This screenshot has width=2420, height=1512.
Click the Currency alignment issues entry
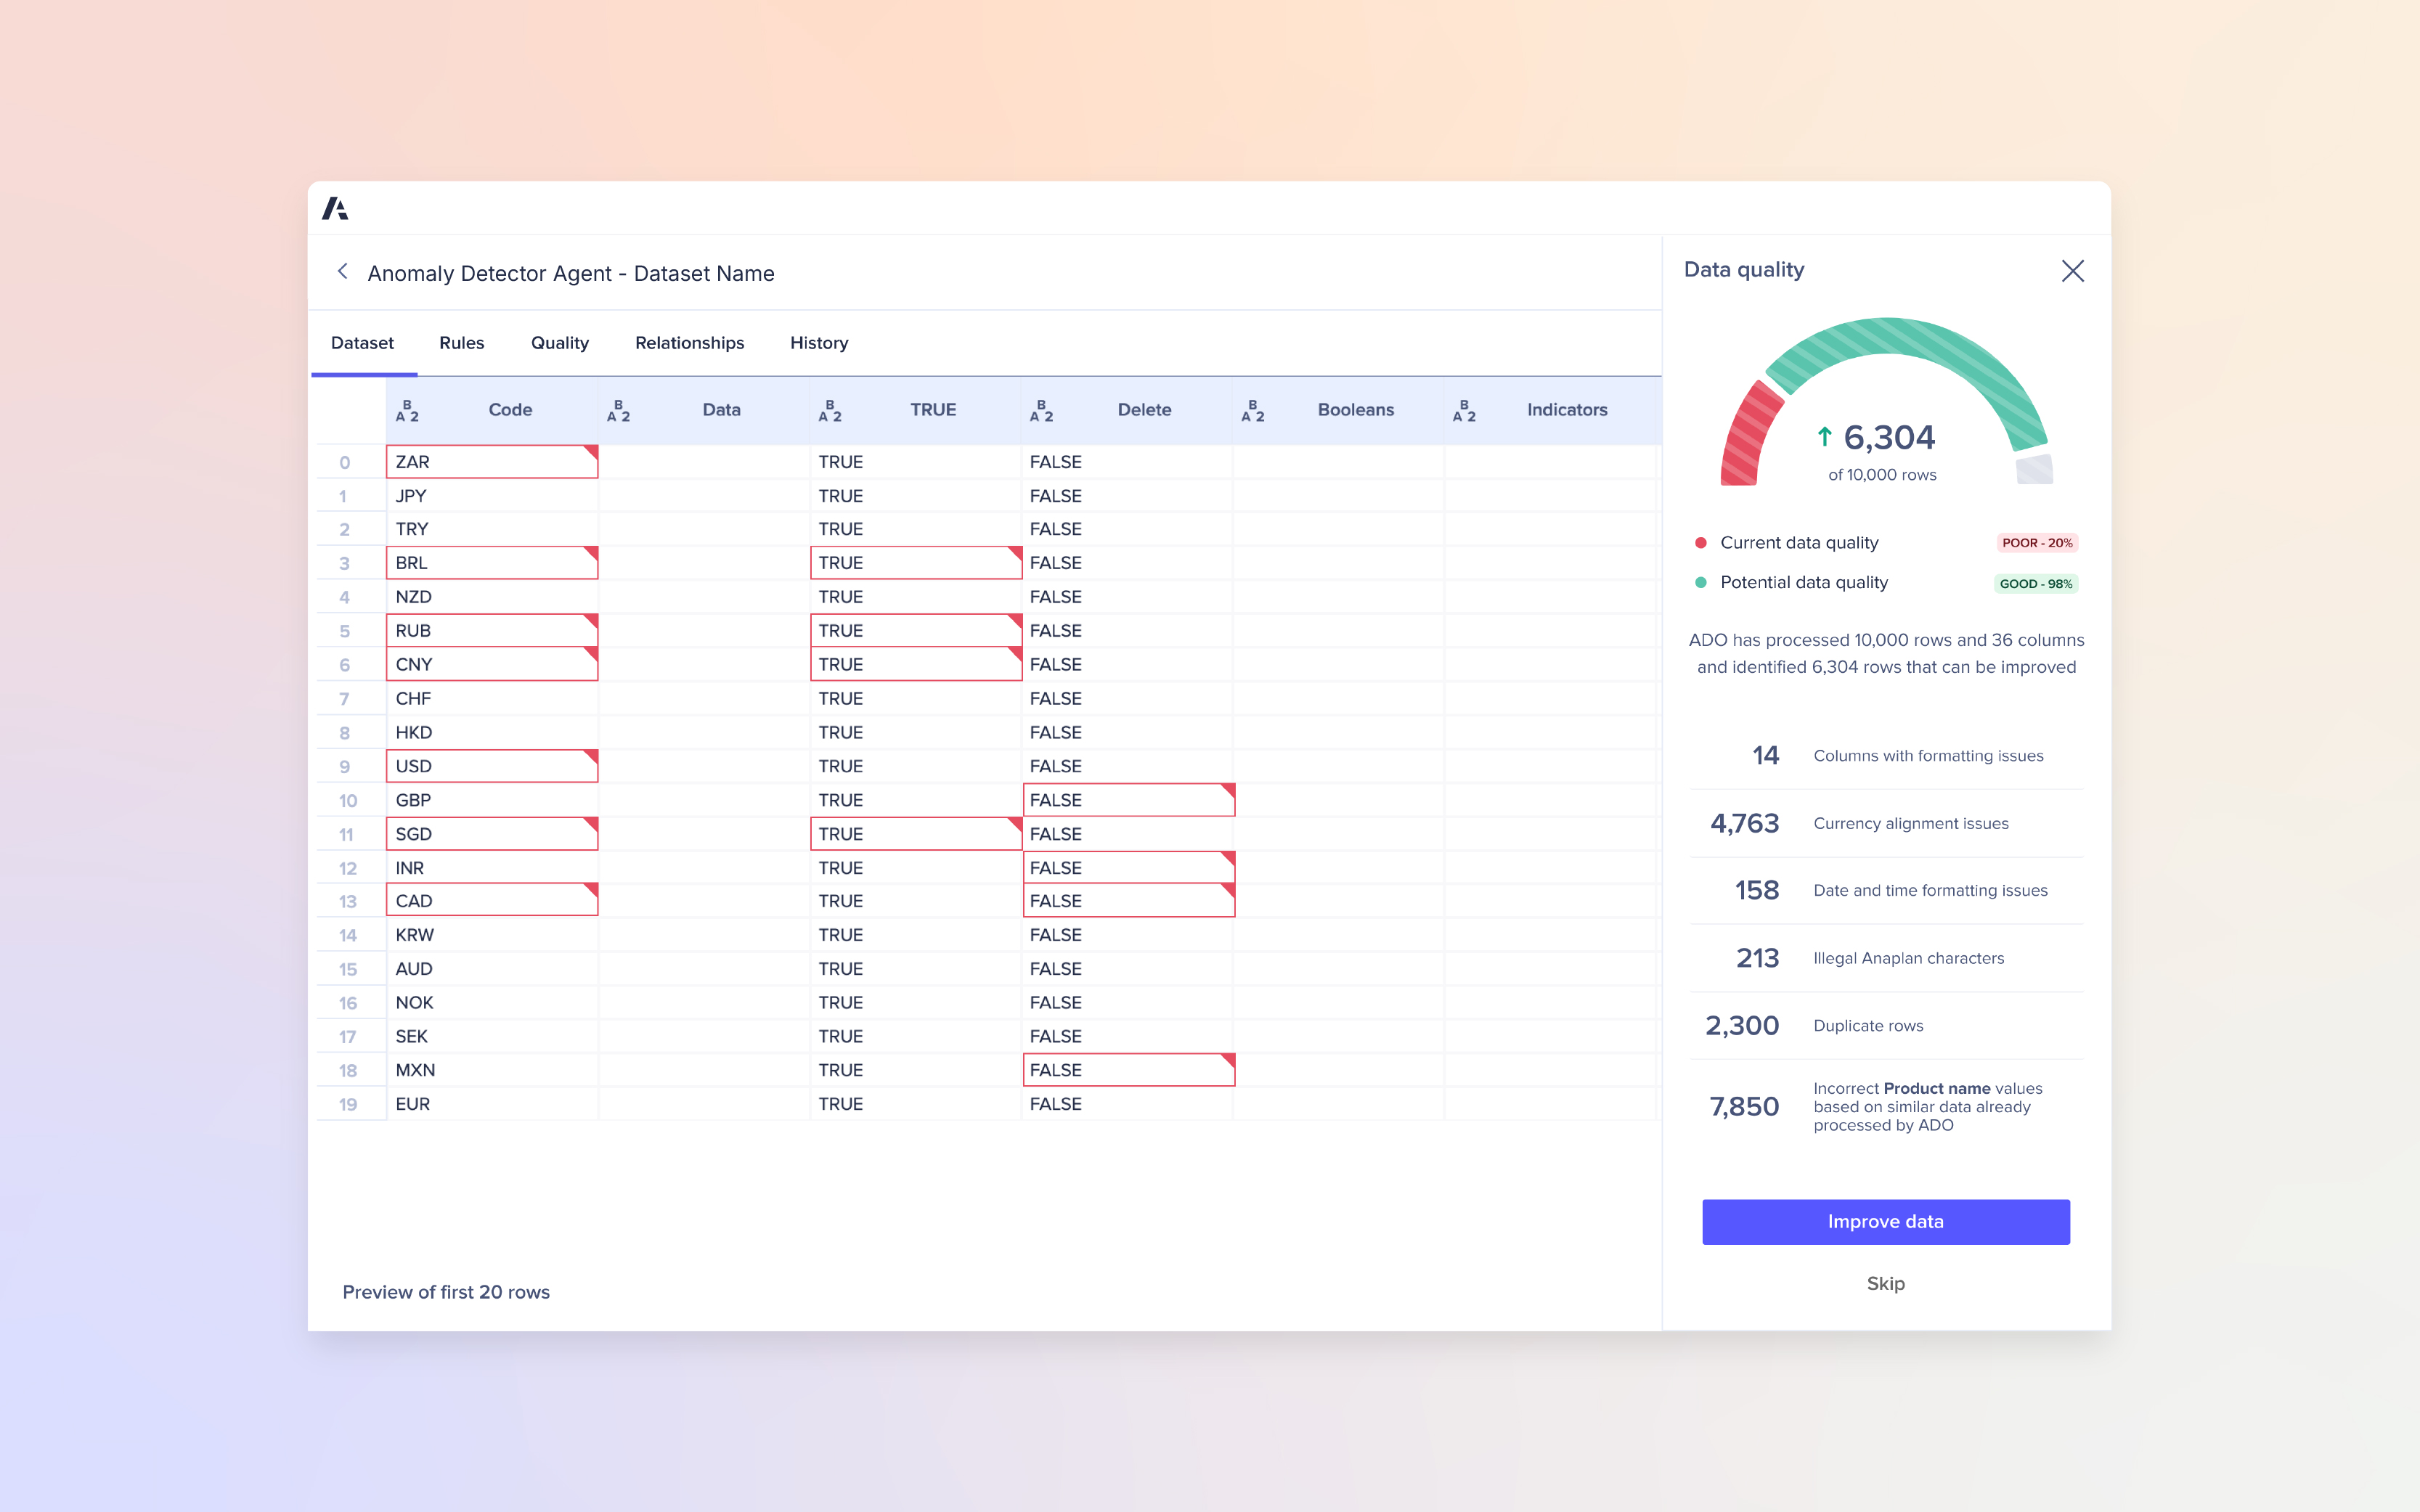[x=1910, y=823]
